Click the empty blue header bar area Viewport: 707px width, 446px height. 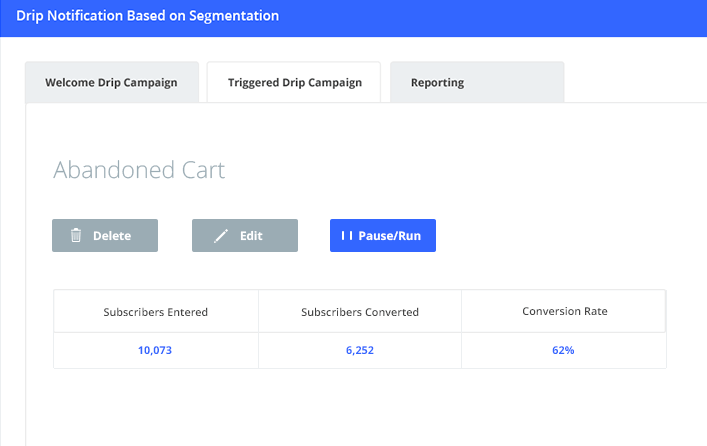pyautogui.click(x=500, y=17)
